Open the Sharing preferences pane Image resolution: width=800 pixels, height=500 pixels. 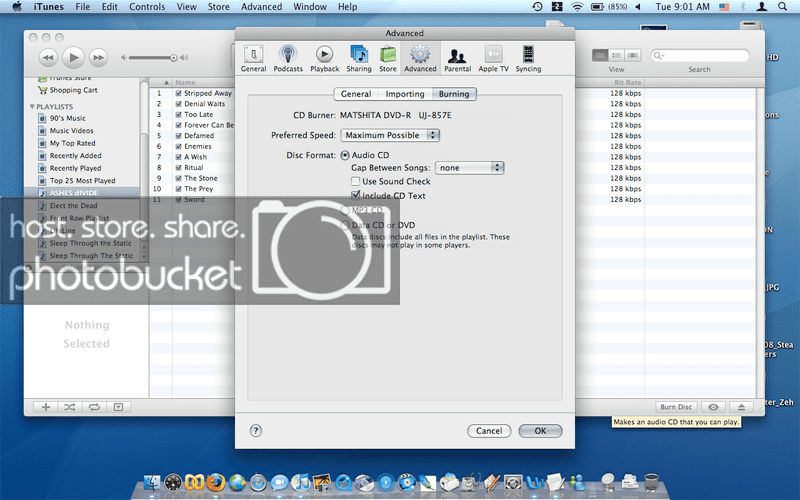point(359,59)
